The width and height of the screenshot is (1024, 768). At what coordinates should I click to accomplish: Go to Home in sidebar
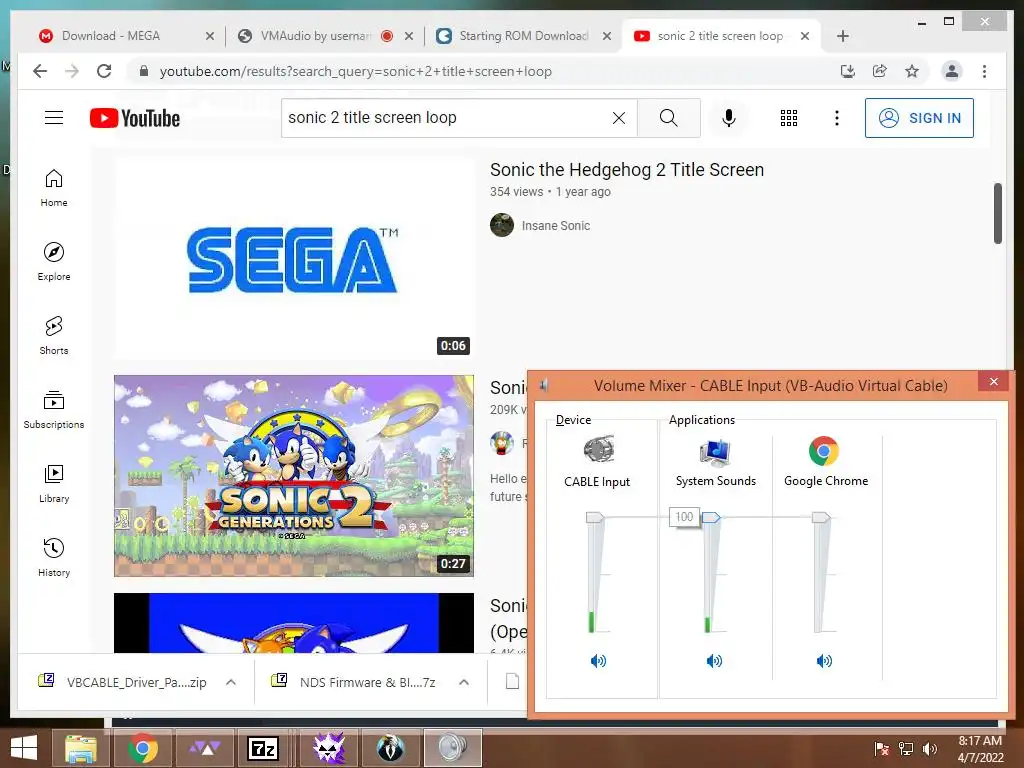[54, 188]
